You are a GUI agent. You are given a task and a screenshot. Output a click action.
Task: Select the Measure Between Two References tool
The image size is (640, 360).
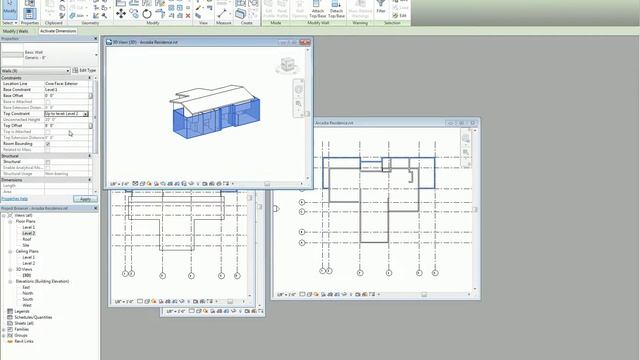(222, 14)
